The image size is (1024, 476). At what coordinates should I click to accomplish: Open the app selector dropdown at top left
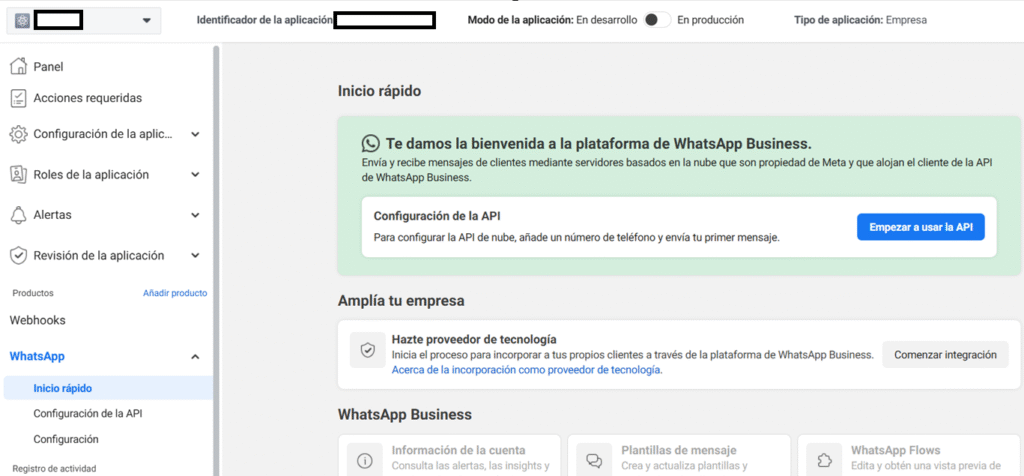point(84,21)
